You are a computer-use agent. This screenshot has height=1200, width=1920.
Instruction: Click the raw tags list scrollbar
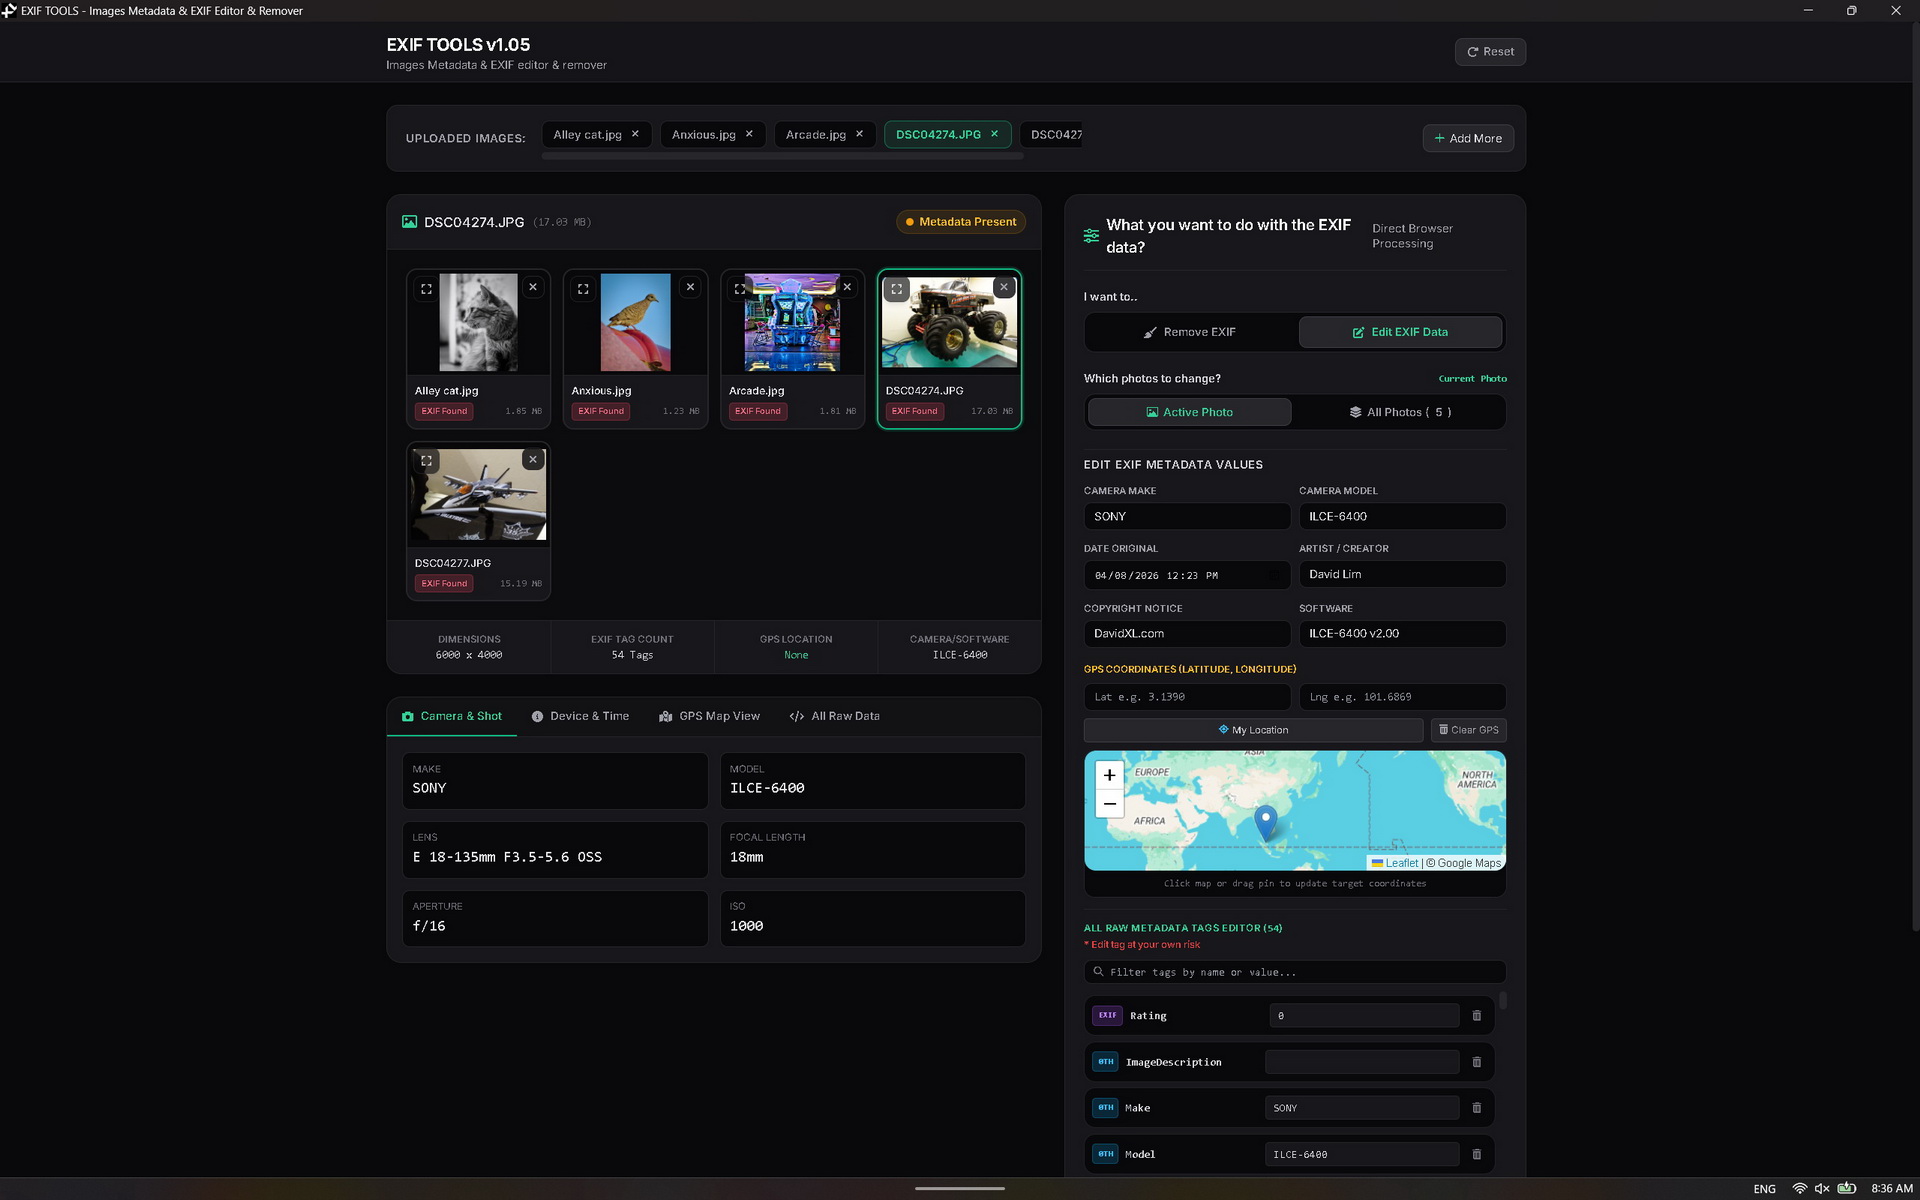[1502, 1001]
